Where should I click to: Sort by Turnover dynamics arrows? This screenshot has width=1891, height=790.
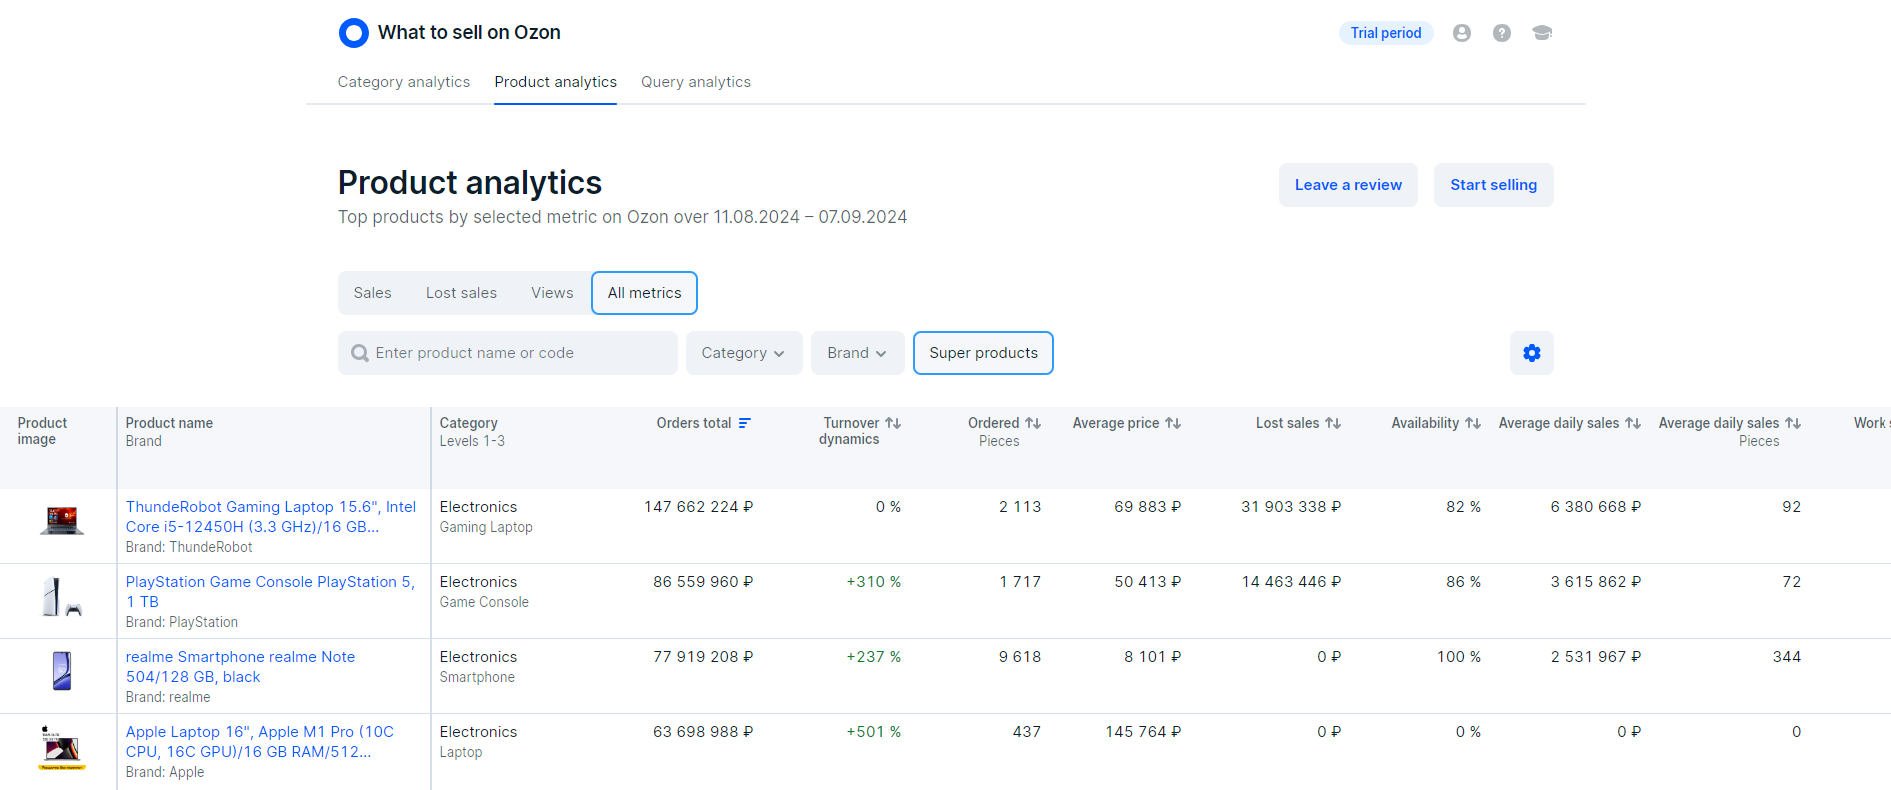pyautogui.click(x=893, y=423)
